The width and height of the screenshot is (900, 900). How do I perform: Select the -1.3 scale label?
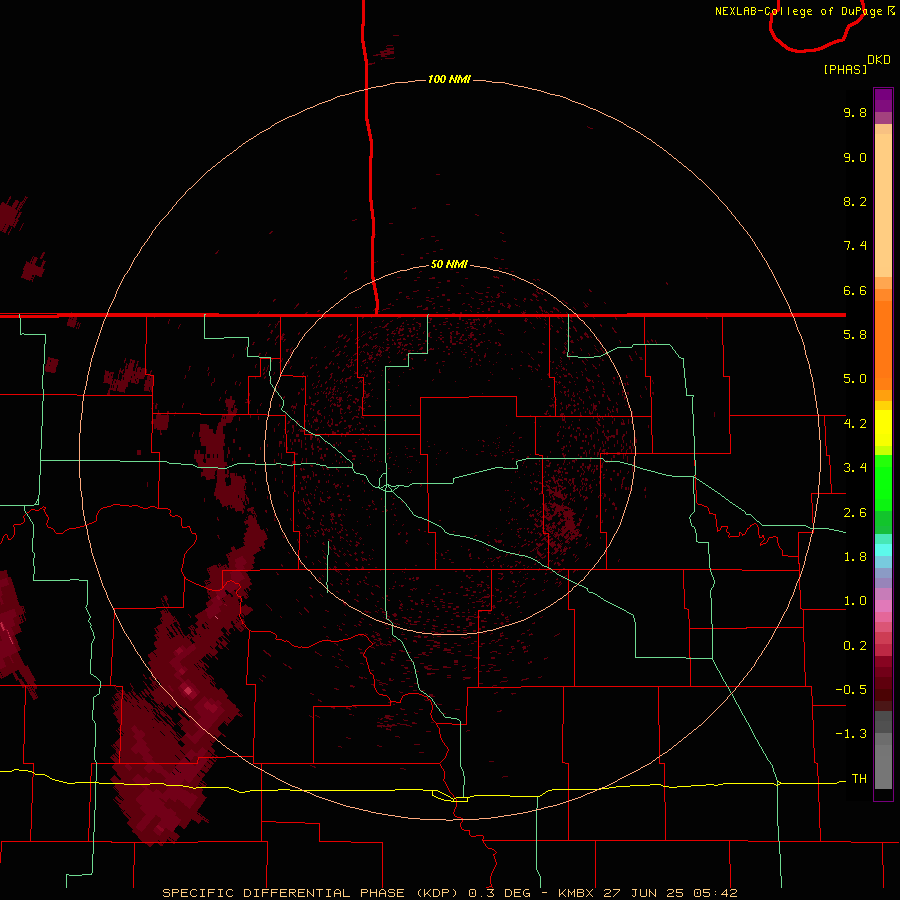click(851, 734)
